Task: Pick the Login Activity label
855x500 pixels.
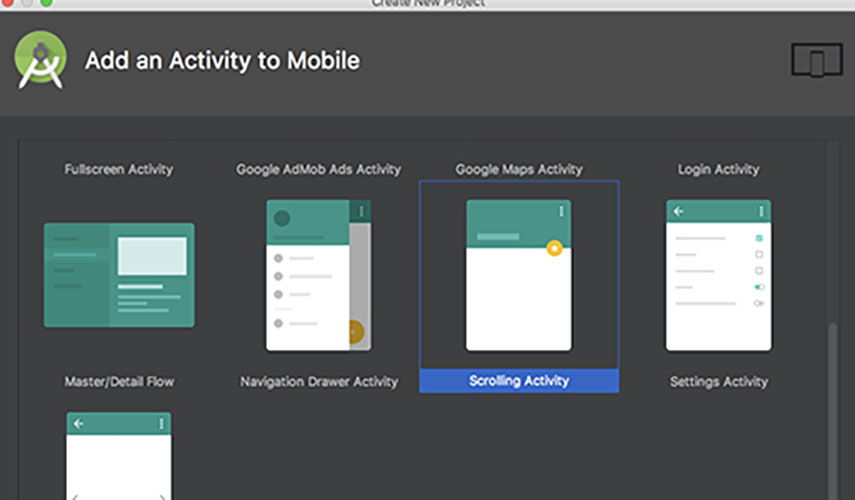Action: point(719,170)
